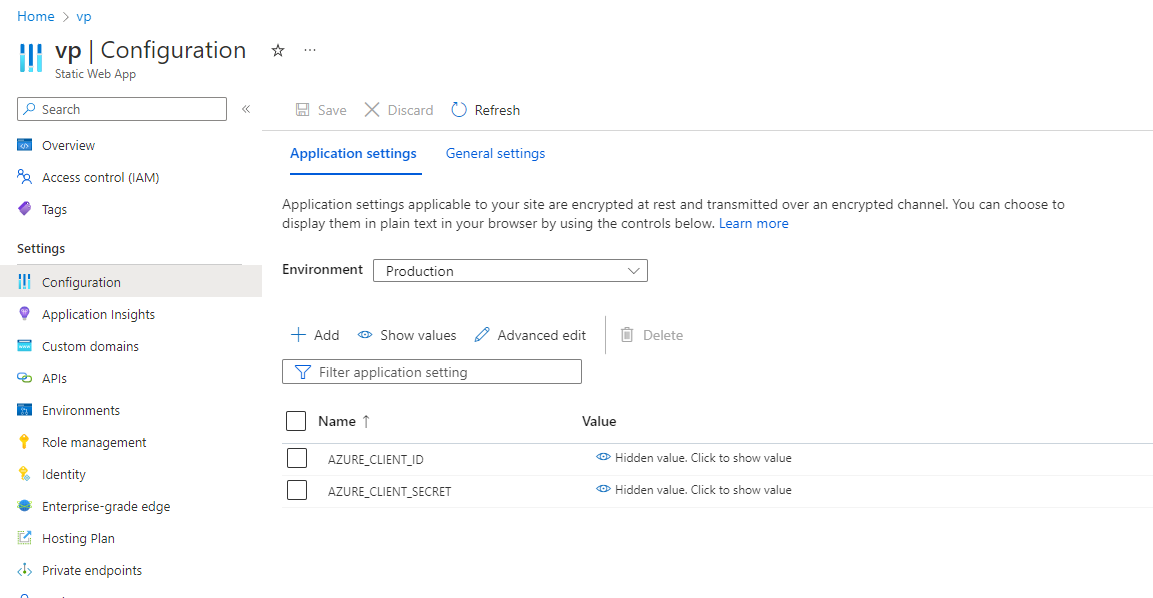Viewport: 1153px width, 598px height.
Task: Click the Save button label
Action: (332, 110)
